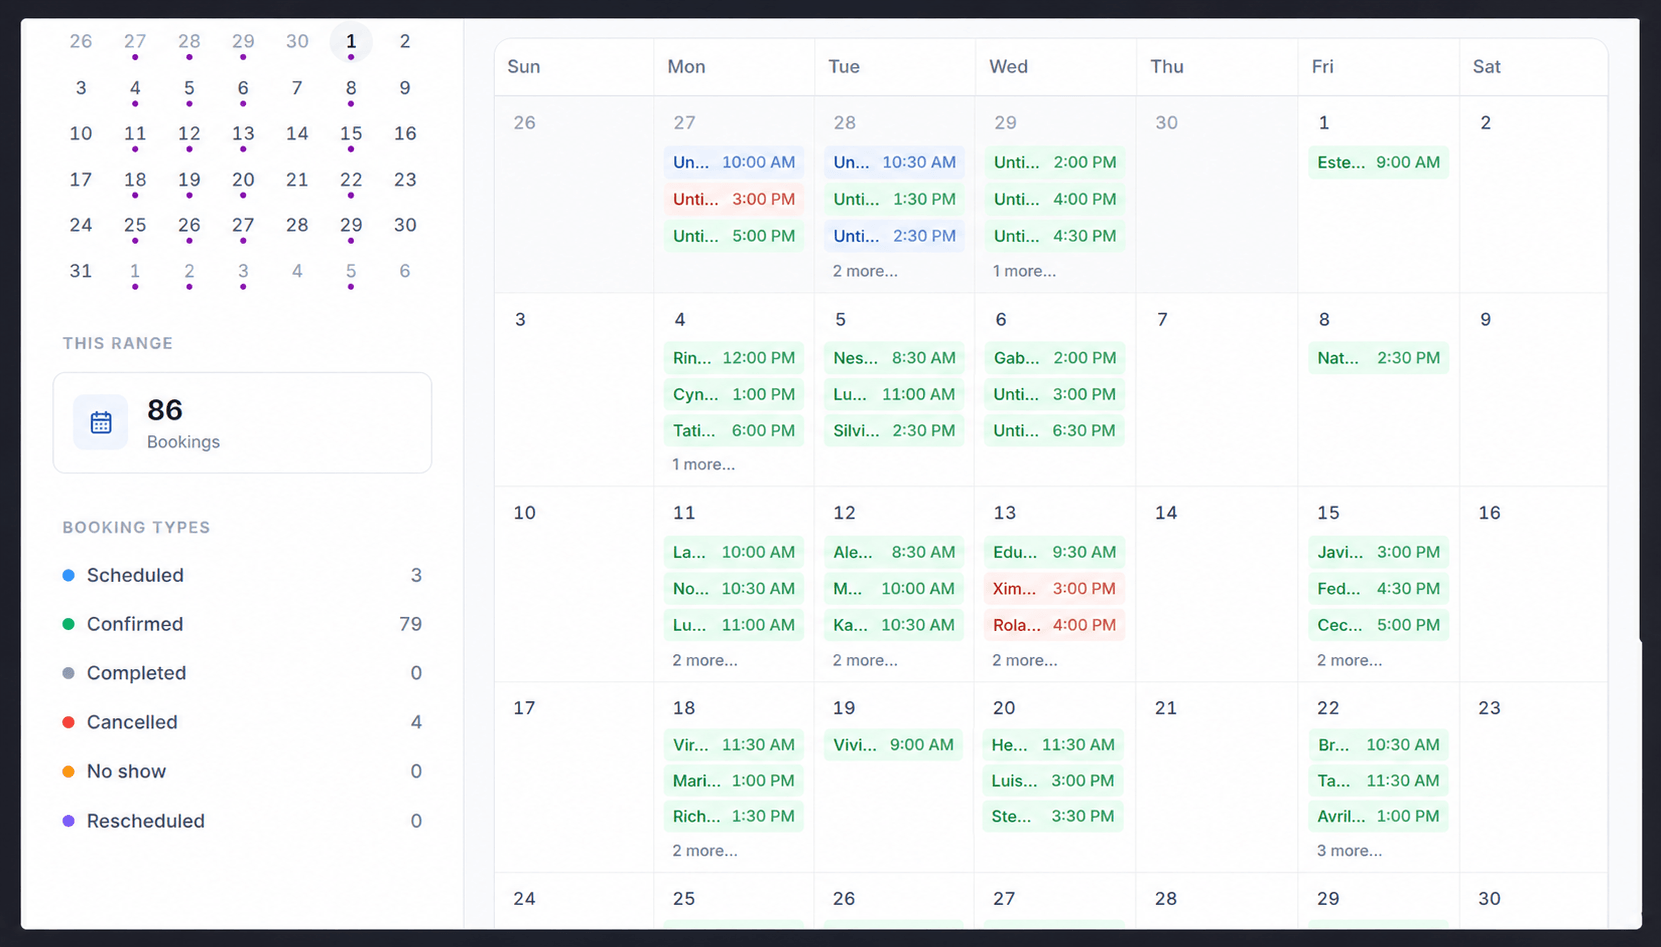1661x947 pixels.
Task: Open the Vivi... 9:00 AM booking
Action: (894, 744)
